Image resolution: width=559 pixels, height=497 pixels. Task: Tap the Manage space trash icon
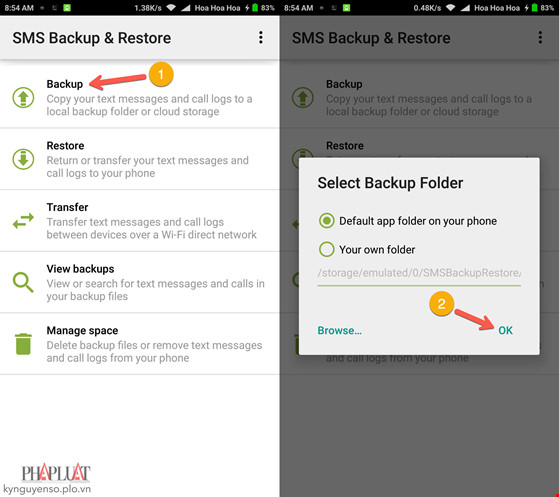click(24, 344)
